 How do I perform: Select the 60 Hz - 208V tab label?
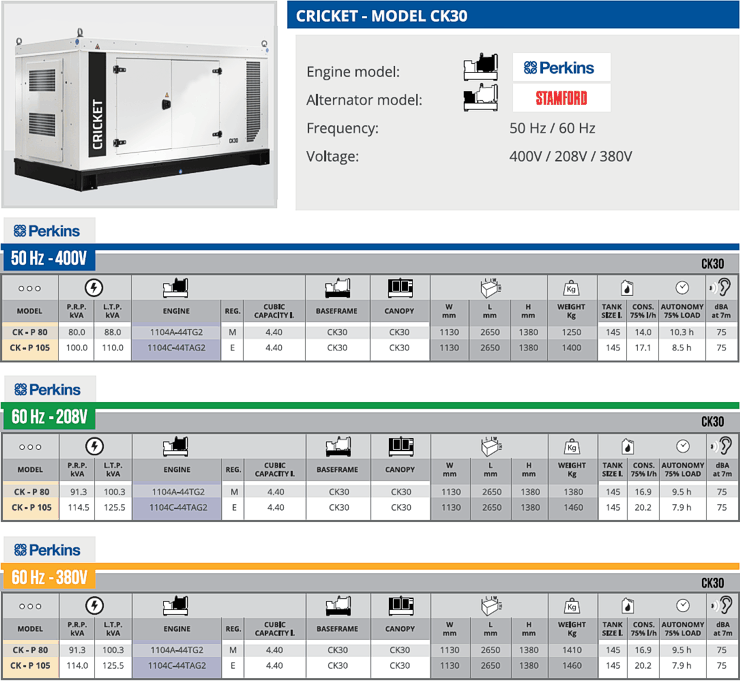(49, 417)
